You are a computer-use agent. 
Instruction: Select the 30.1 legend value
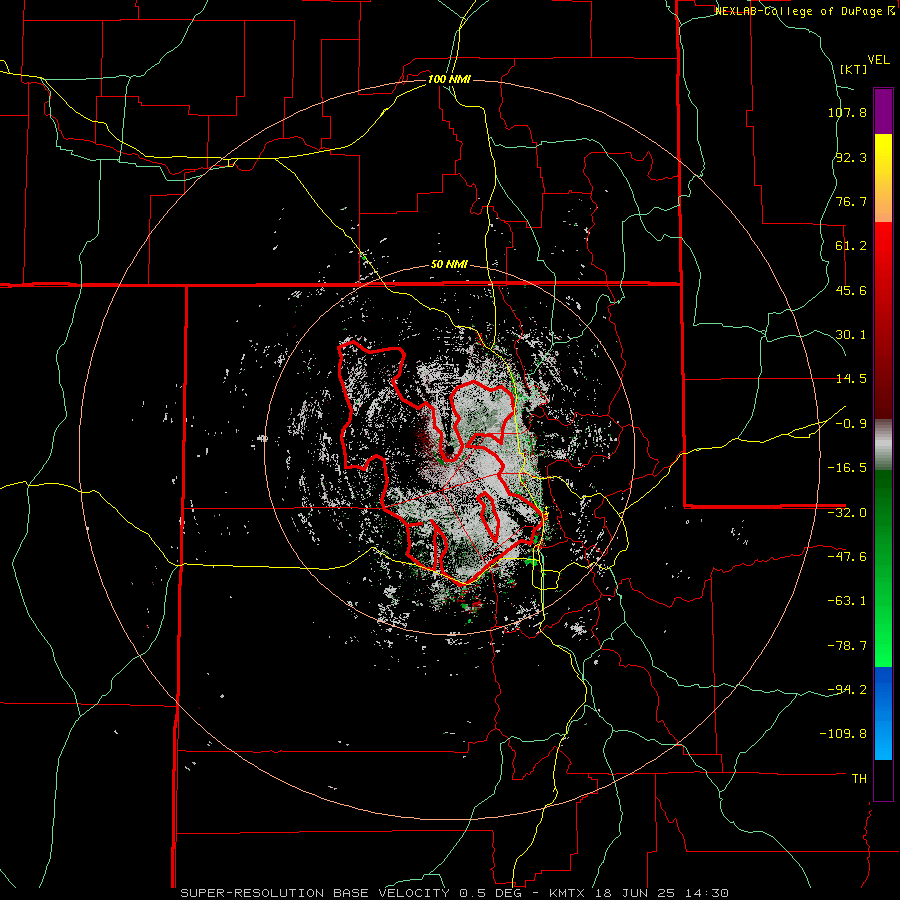[851, 335]
